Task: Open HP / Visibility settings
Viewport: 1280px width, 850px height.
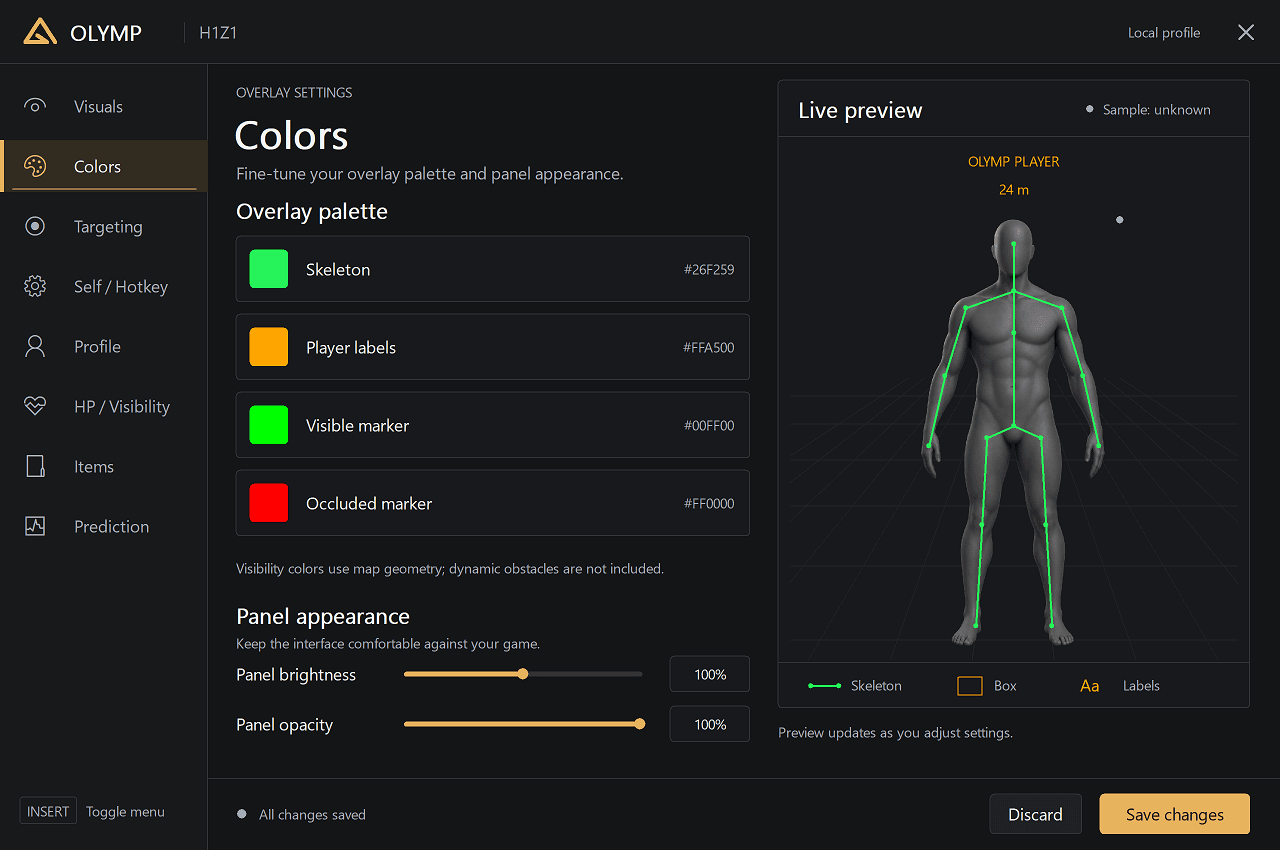Action: (104, 406)
